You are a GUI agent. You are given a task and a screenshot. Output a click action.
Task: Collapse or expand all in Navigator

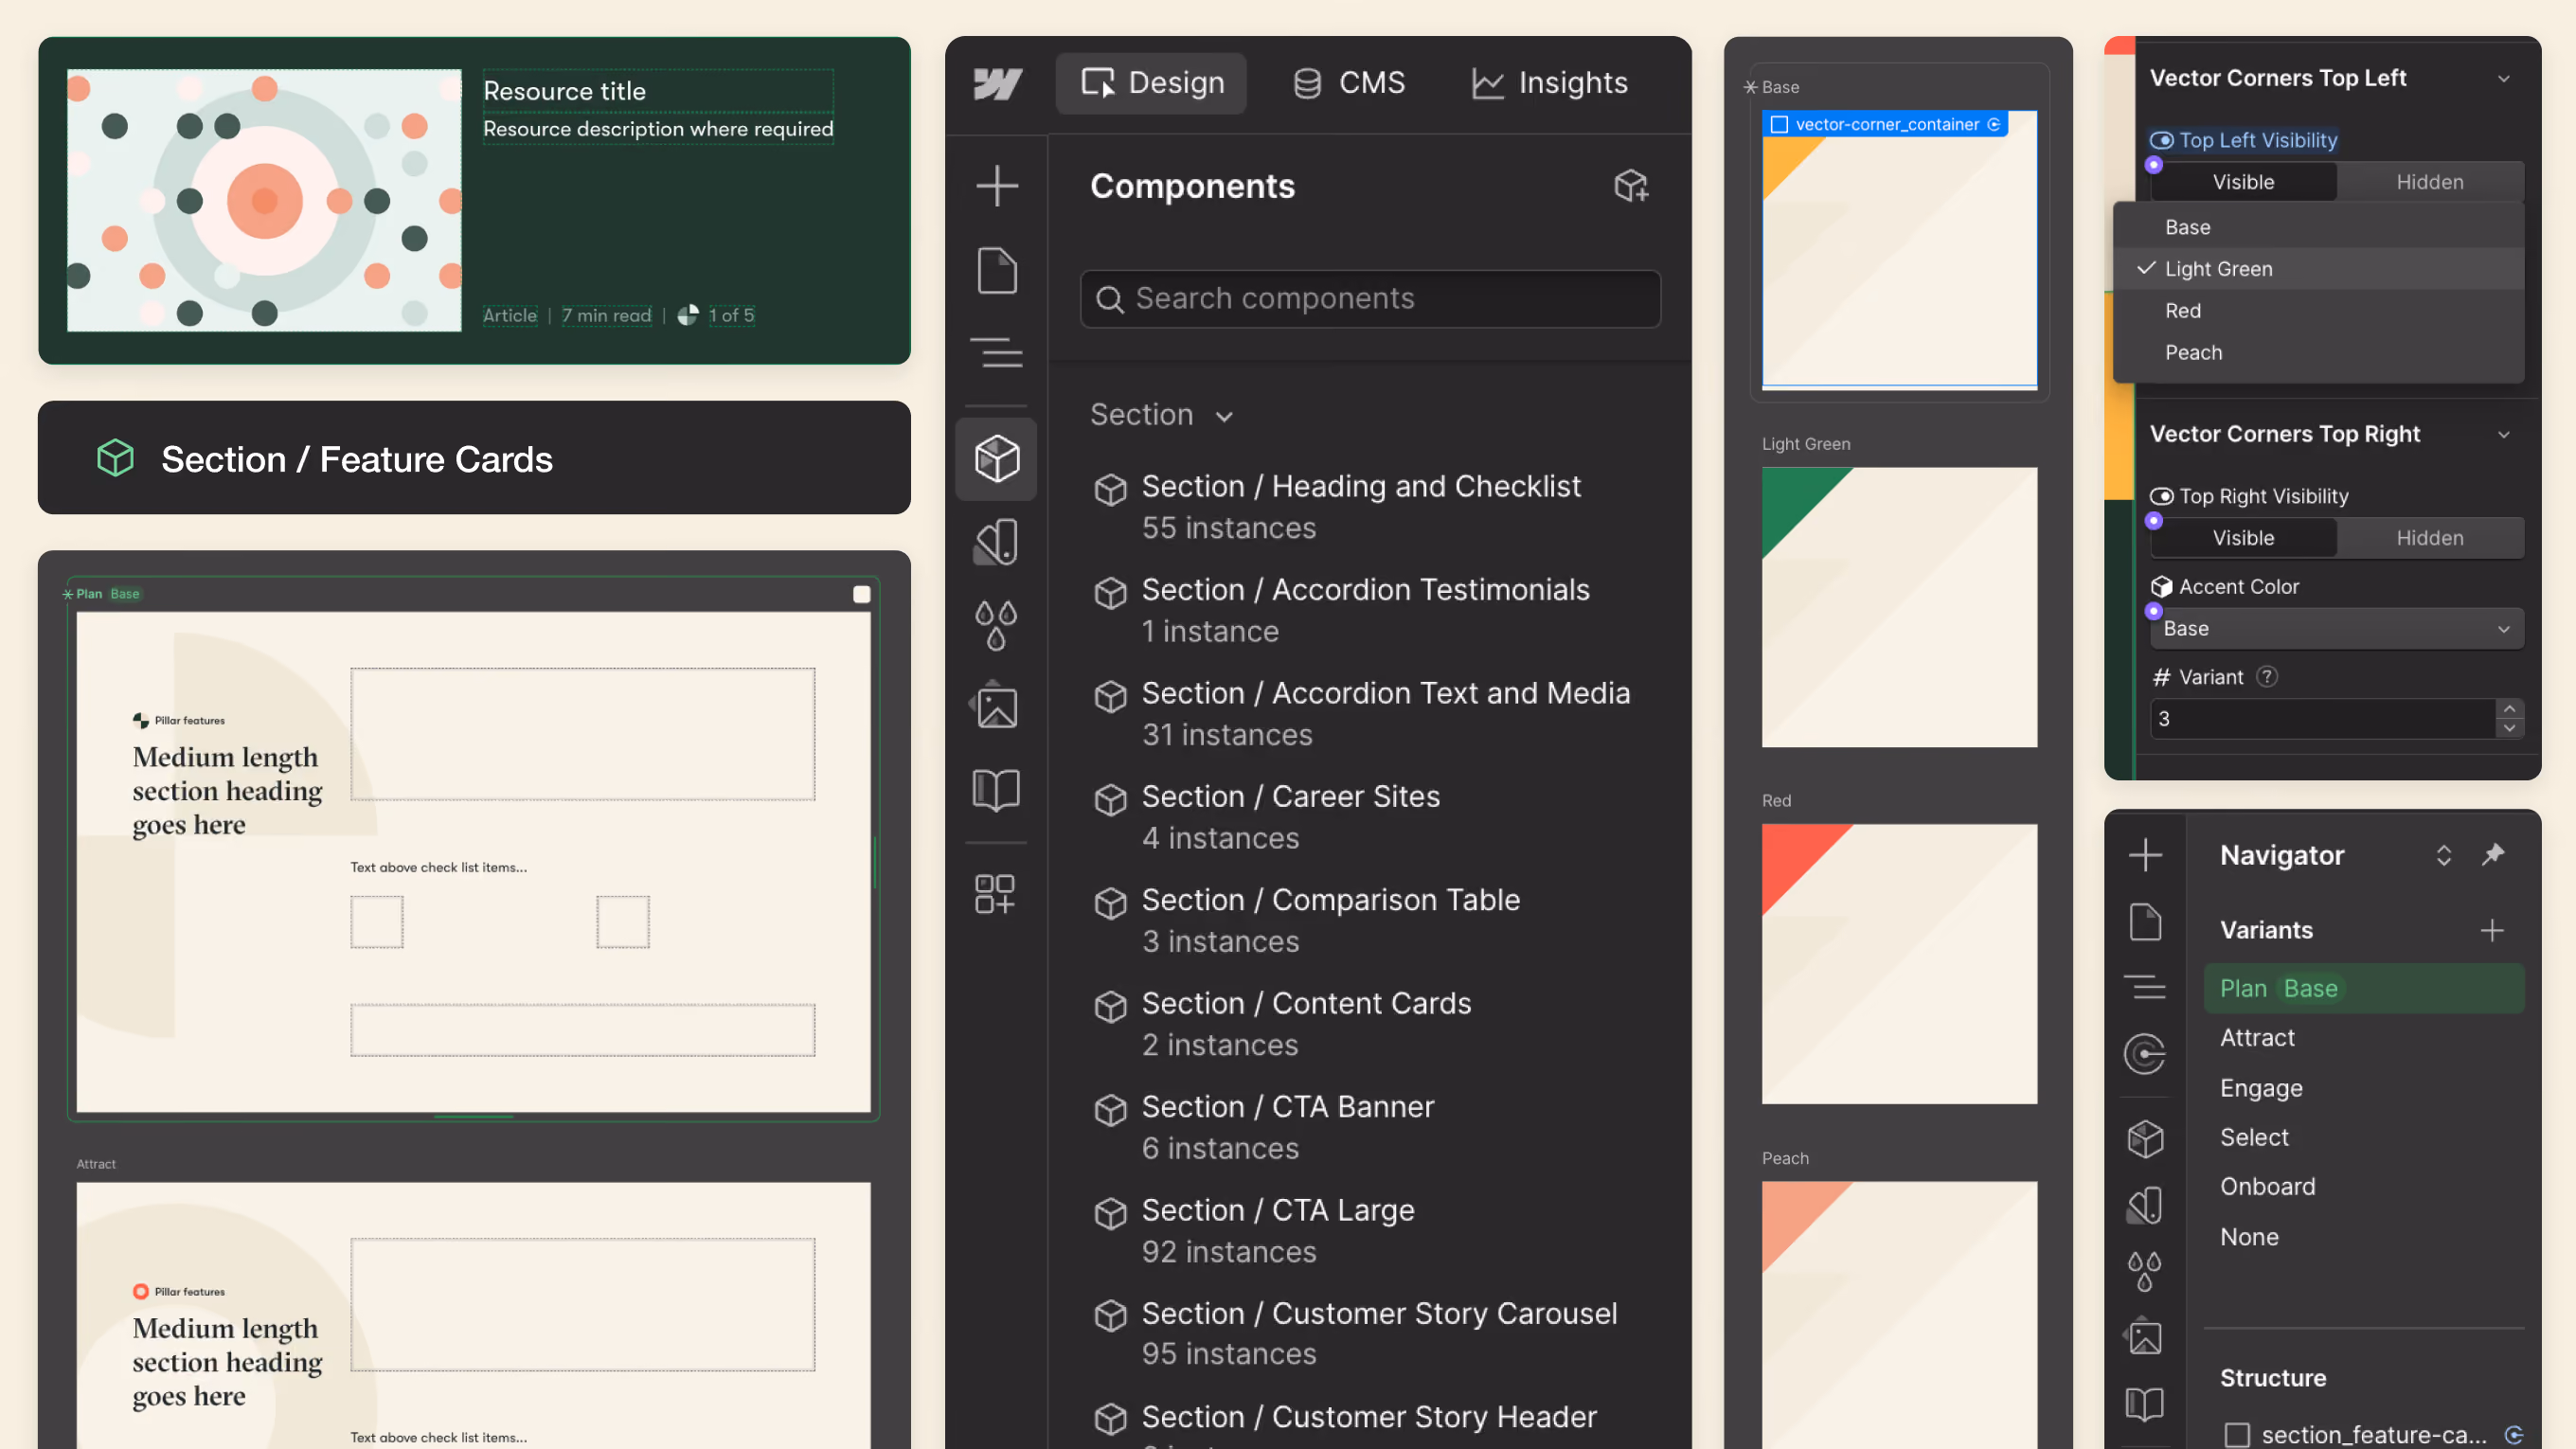tap(2444, 855)
